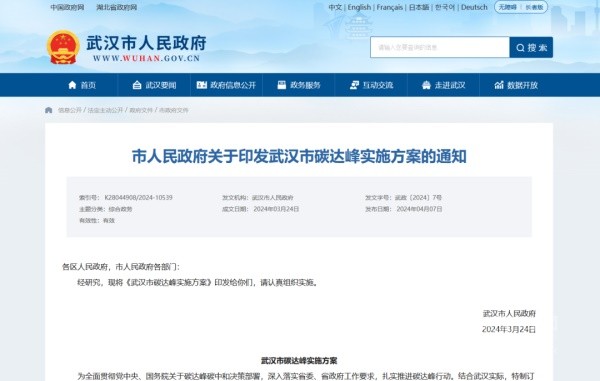This screenshot has width=600, height=381.
Task: Click the icon beside 走进武汉
Action: pyautogui.click(x=426, y=85)
